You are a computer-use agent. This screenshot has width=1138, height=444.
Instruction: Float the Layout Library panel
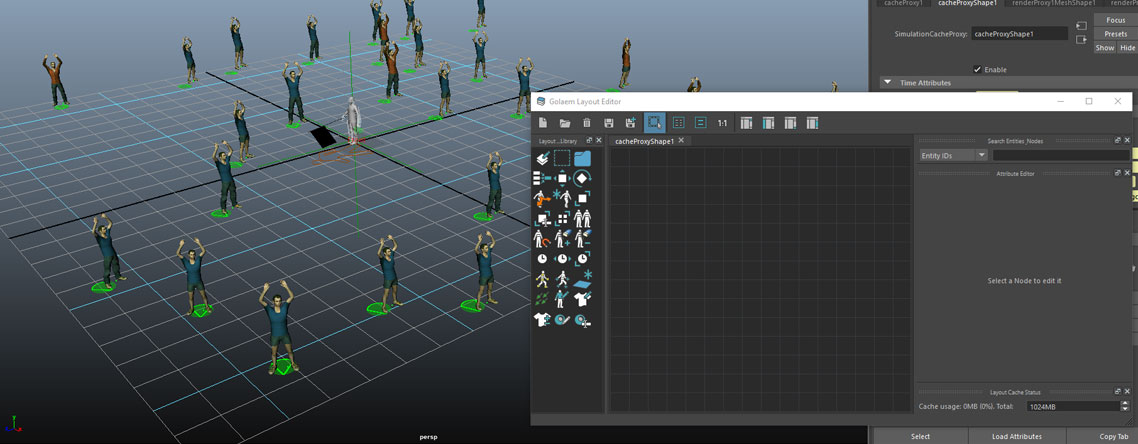(589, 141)
